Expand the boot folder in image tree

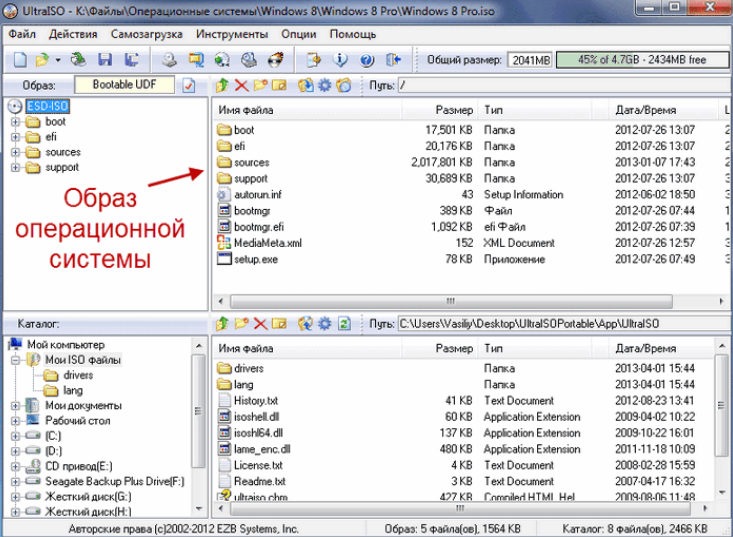(x=15, y=122)
